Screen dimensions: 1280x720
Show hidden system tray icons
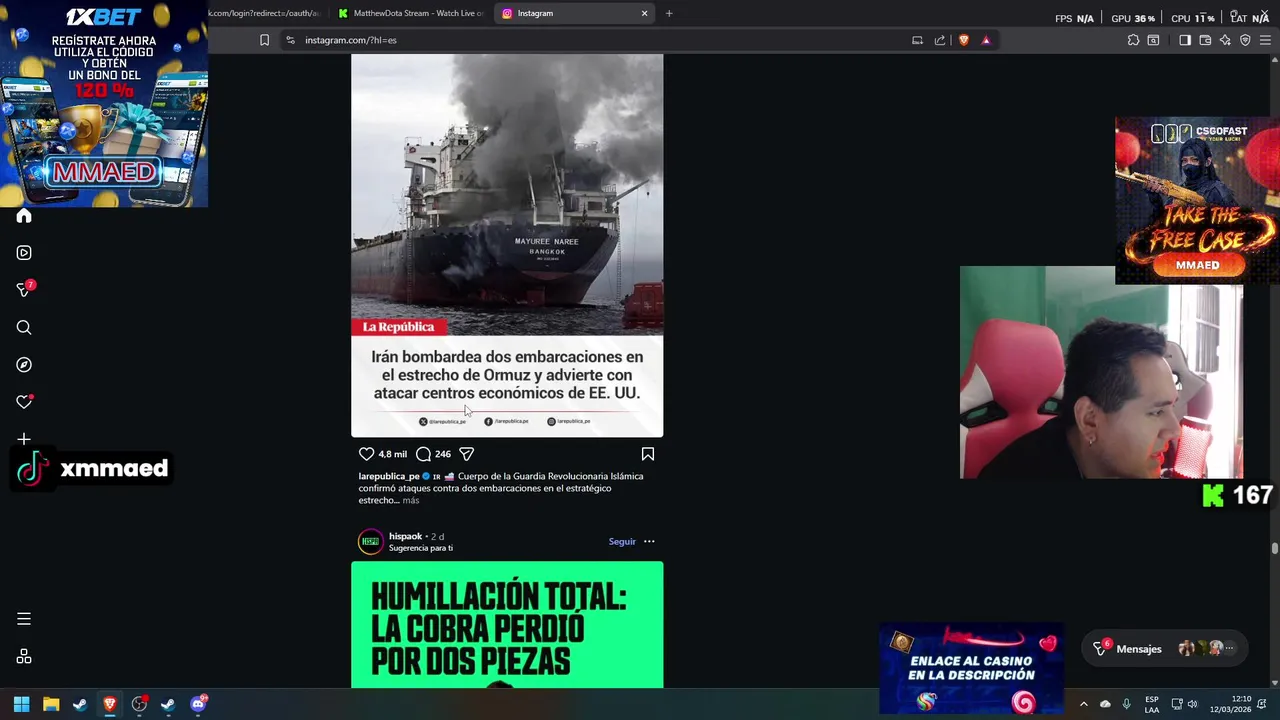[x=1083, y=704]
